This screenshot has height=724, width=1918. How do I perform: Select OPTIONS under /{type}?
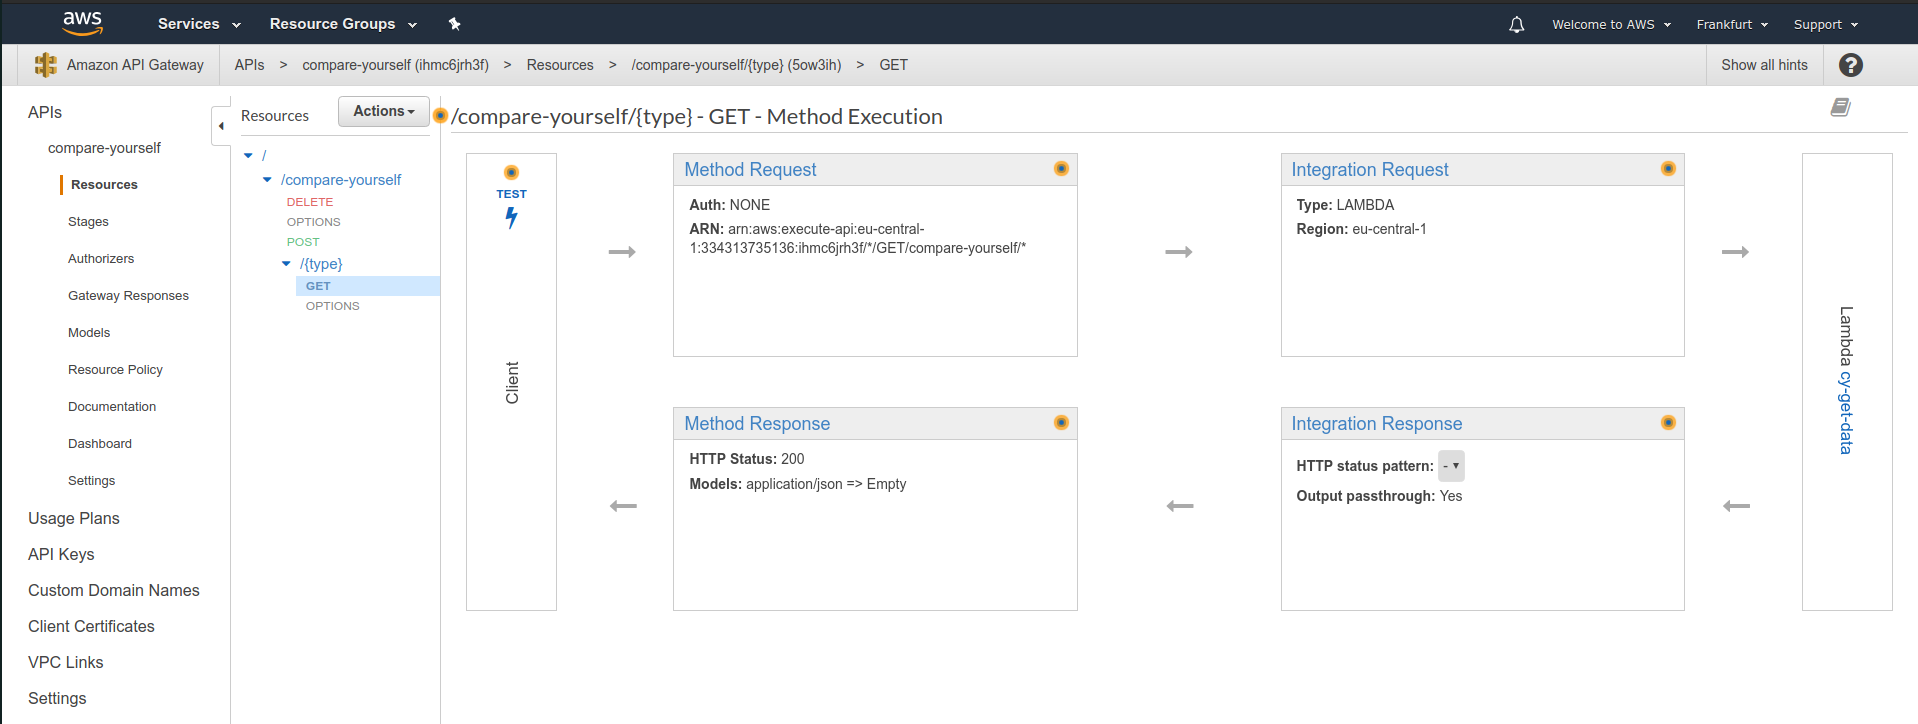(333, 306)
